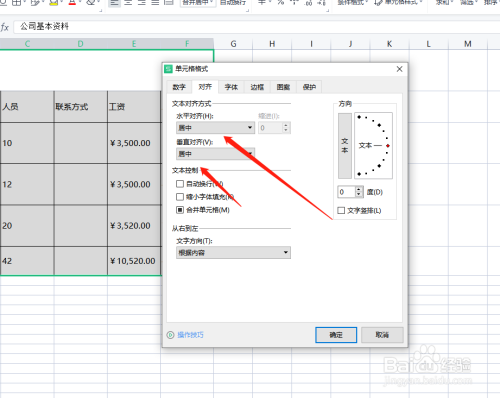This screenshot has height=398, width=500.
Task: Open the 水平对齐 dropdown
Action: (215, 128)
